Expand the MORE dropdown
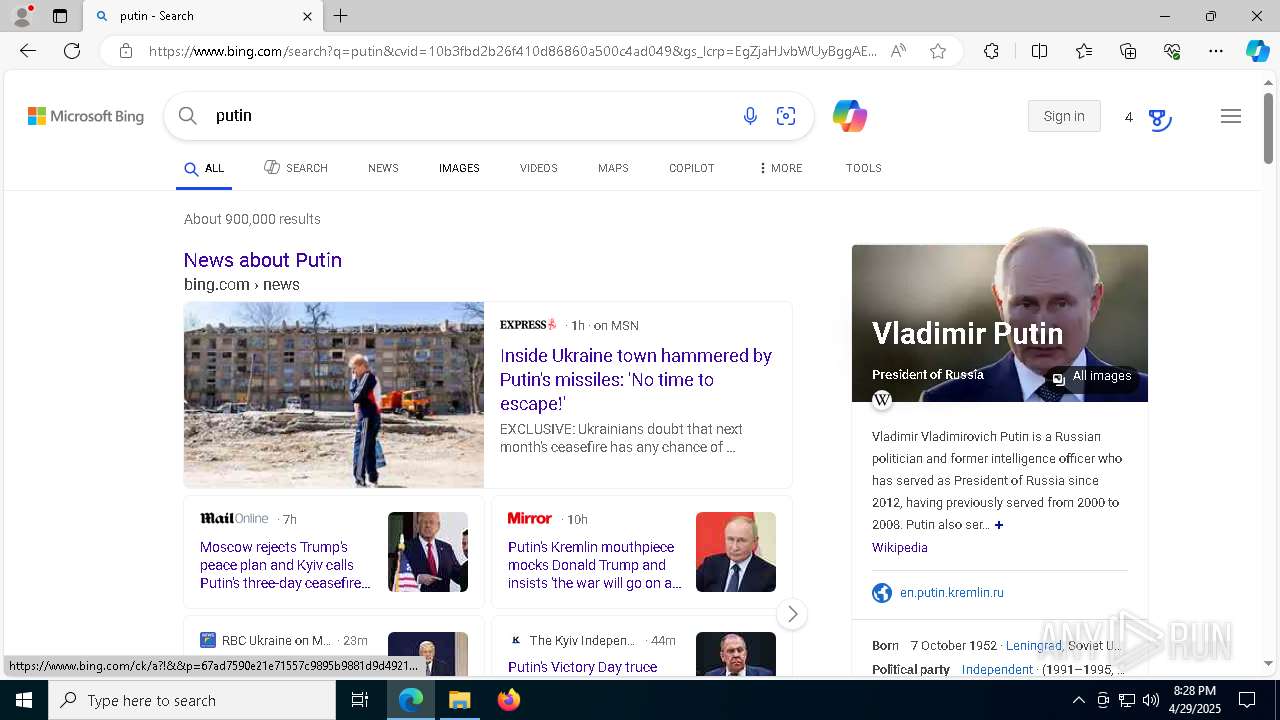The image size is (1280, 720). pyautogui.click(x=780, y=168)
